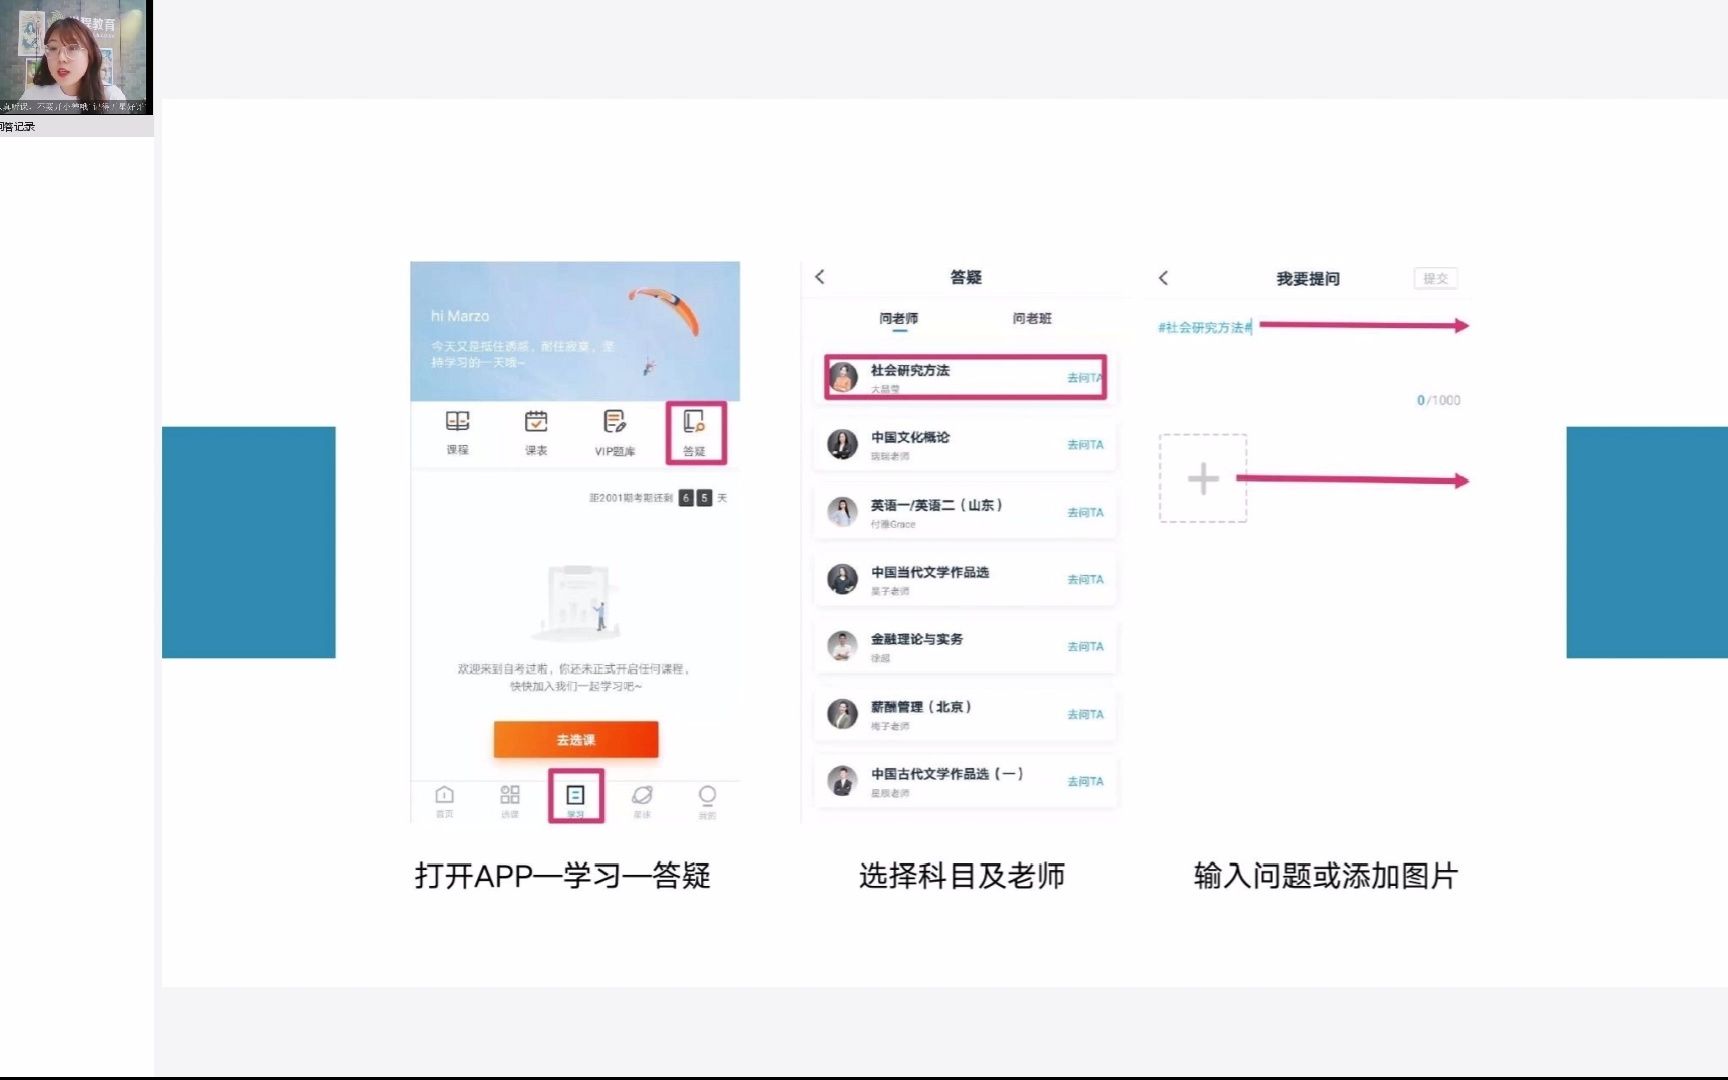Open the 课程 (Courses) book icon
The image size is (1728, 1080).
pos(457,421)
